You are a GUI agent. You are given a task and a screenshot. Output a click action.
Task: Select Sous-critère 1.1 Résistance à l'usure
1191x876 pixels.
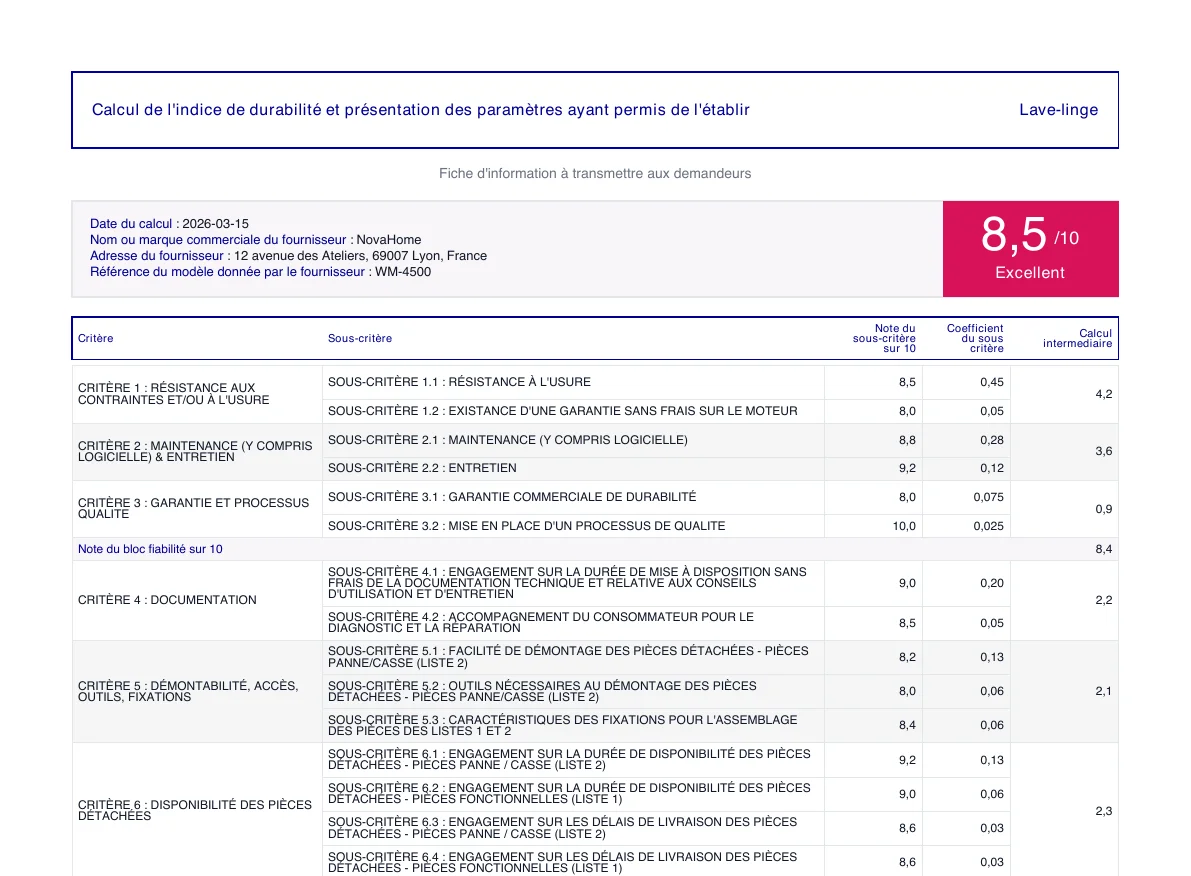click(x=460, y=381)
